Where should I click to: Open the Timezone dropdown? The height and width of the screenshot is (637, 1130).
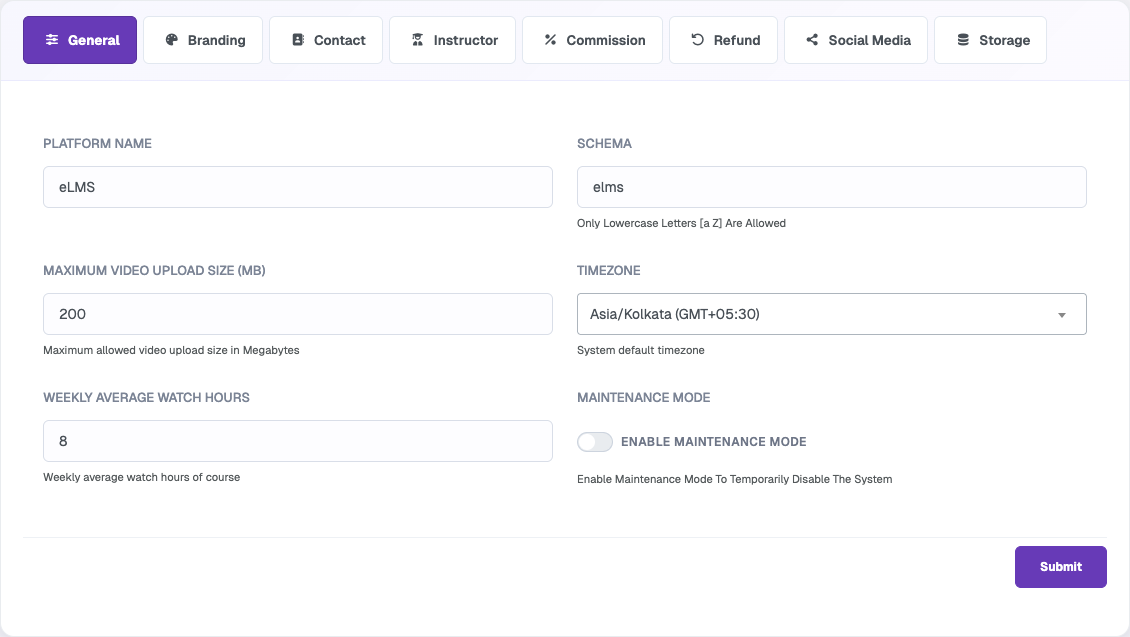click(x=832, y=314)
